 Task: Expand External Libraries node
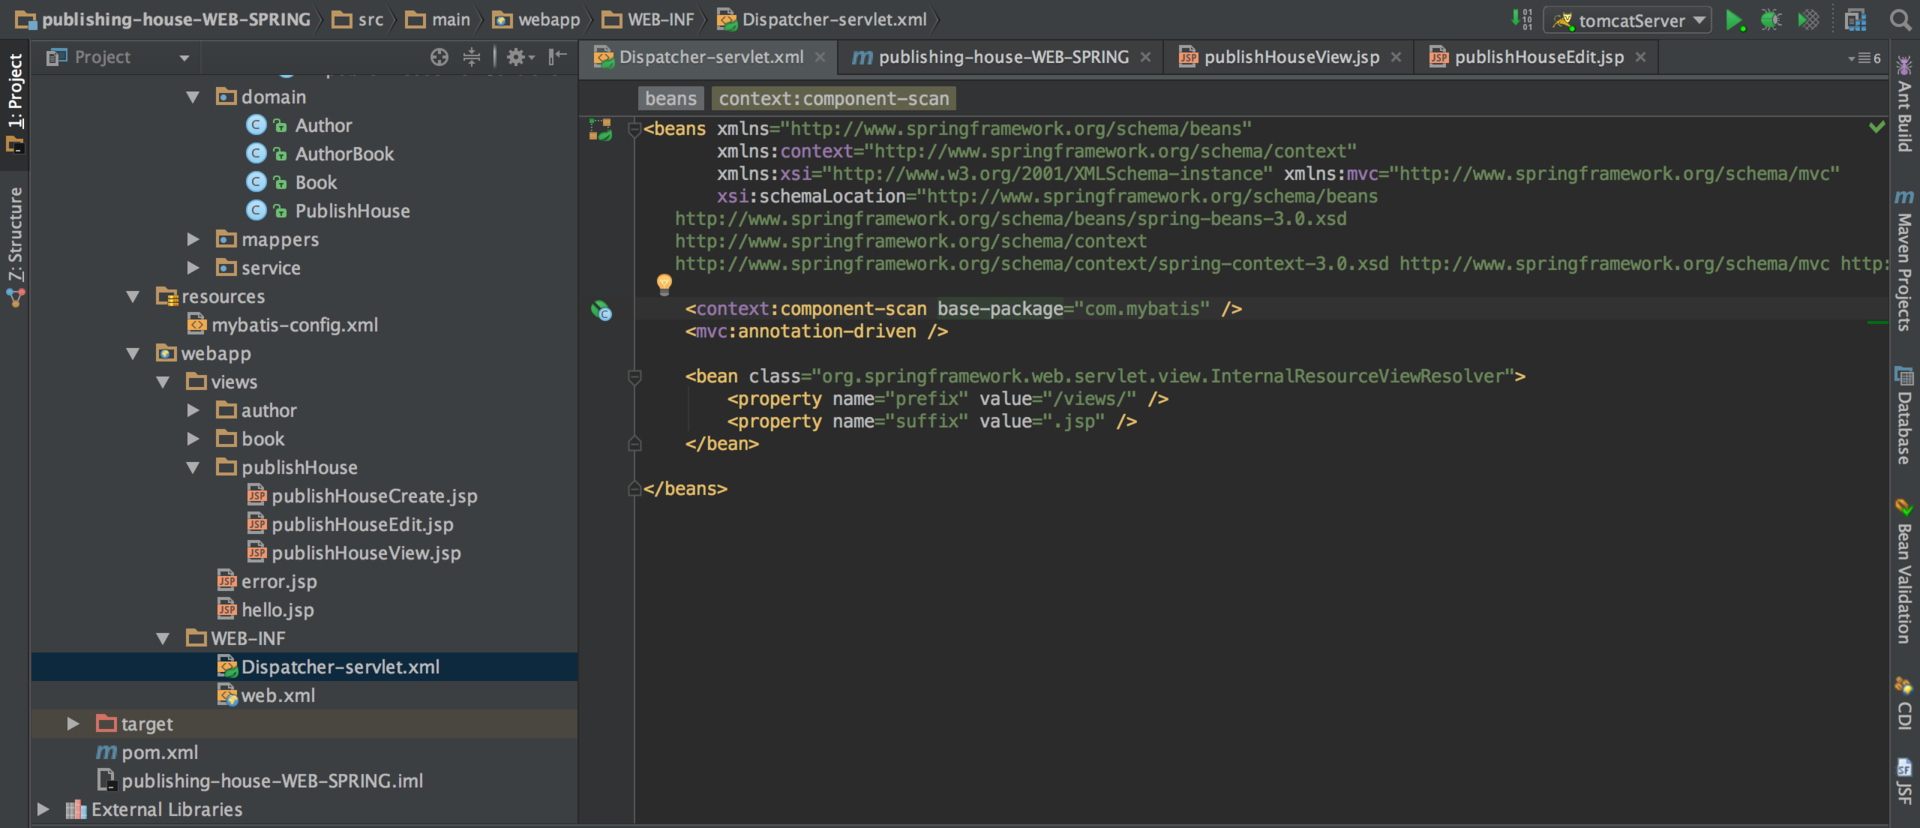point(43,810)
